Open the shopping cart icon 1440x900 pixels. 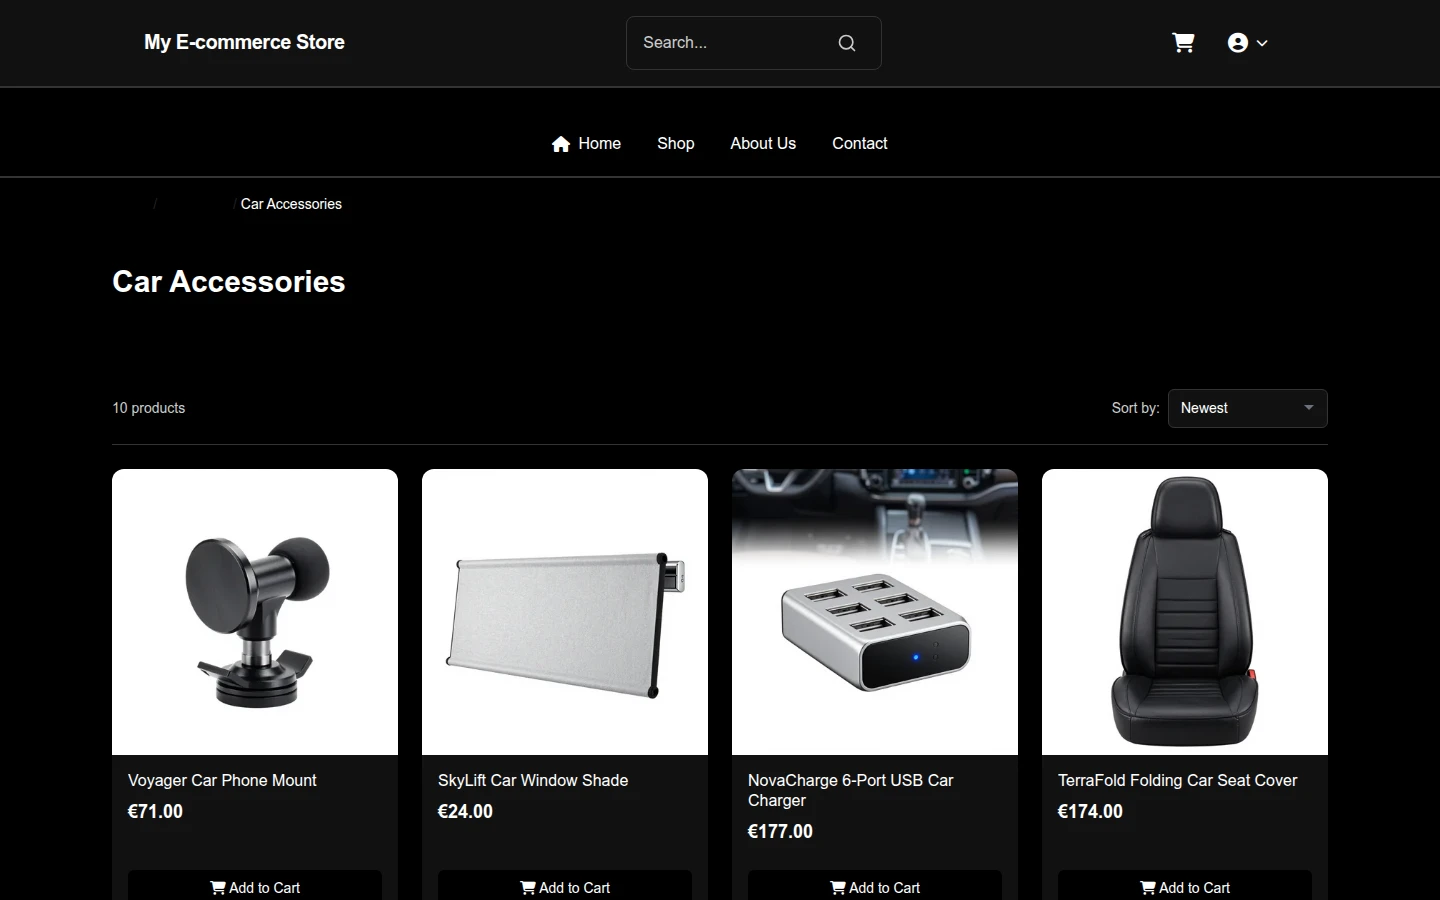[1183, 43]
